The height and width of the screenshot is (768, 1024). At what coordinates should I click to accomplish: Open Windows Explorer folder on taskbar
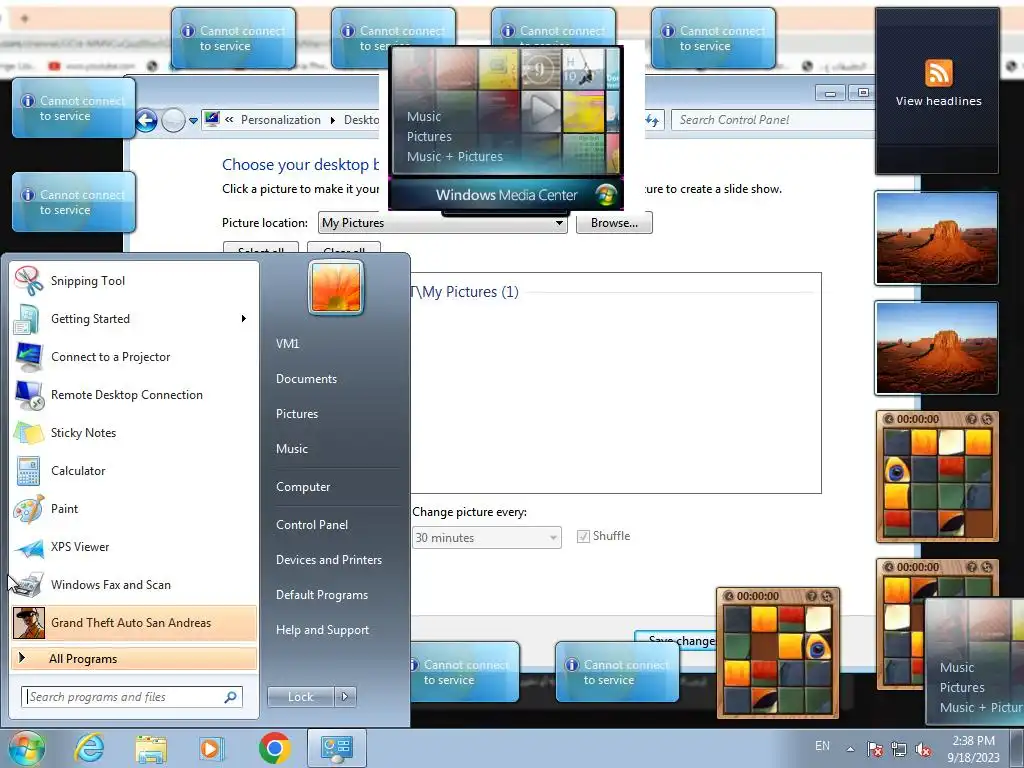[x=151, y=748]
